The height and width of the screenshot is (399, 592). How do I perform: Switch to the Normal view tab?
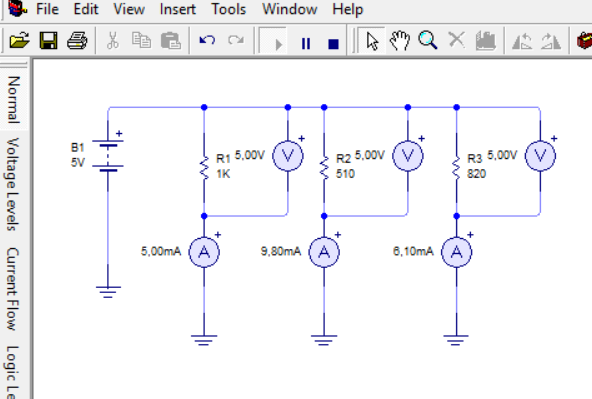[x=13, y=100]
